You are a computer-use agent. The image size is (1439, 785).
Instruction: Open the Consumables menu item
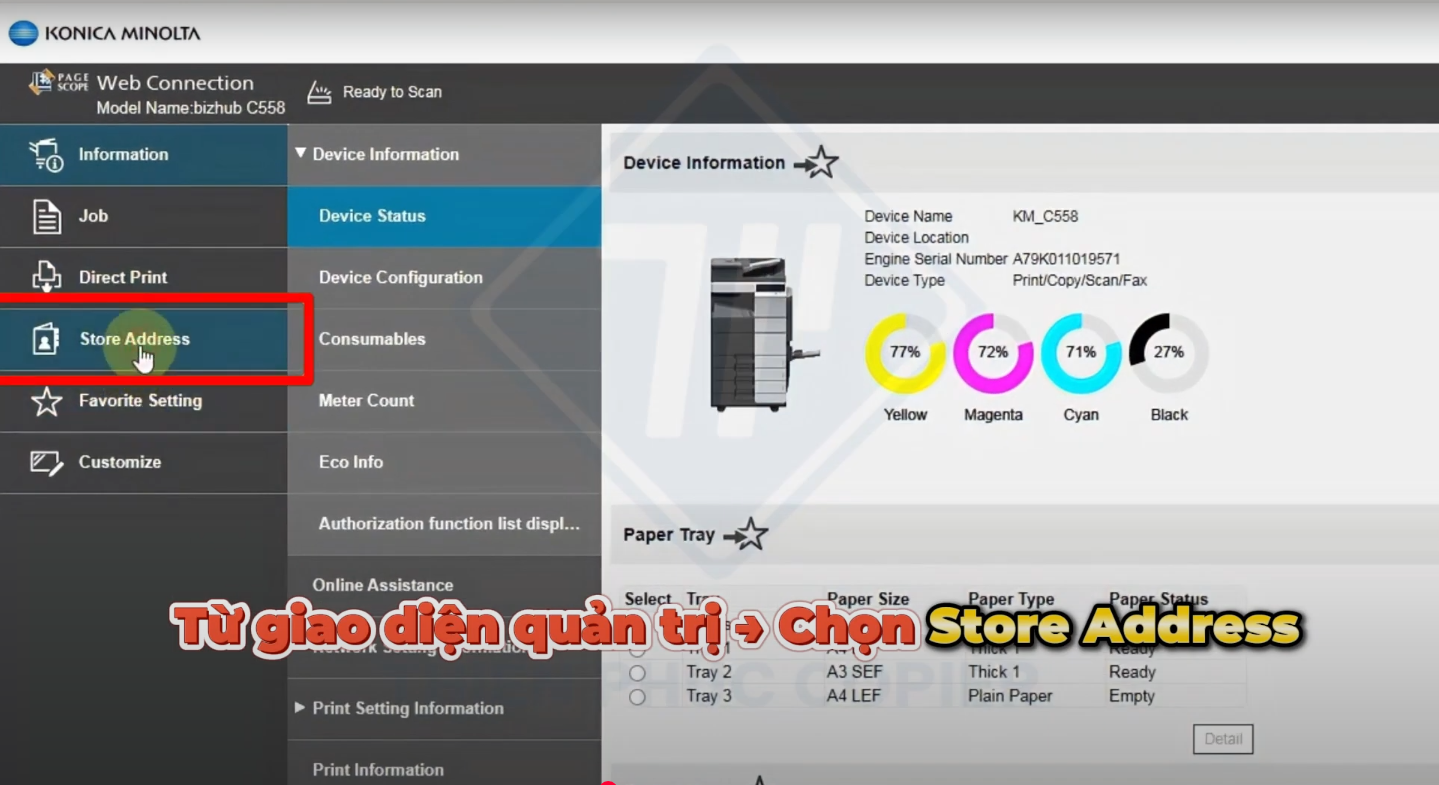pos(372,339)
